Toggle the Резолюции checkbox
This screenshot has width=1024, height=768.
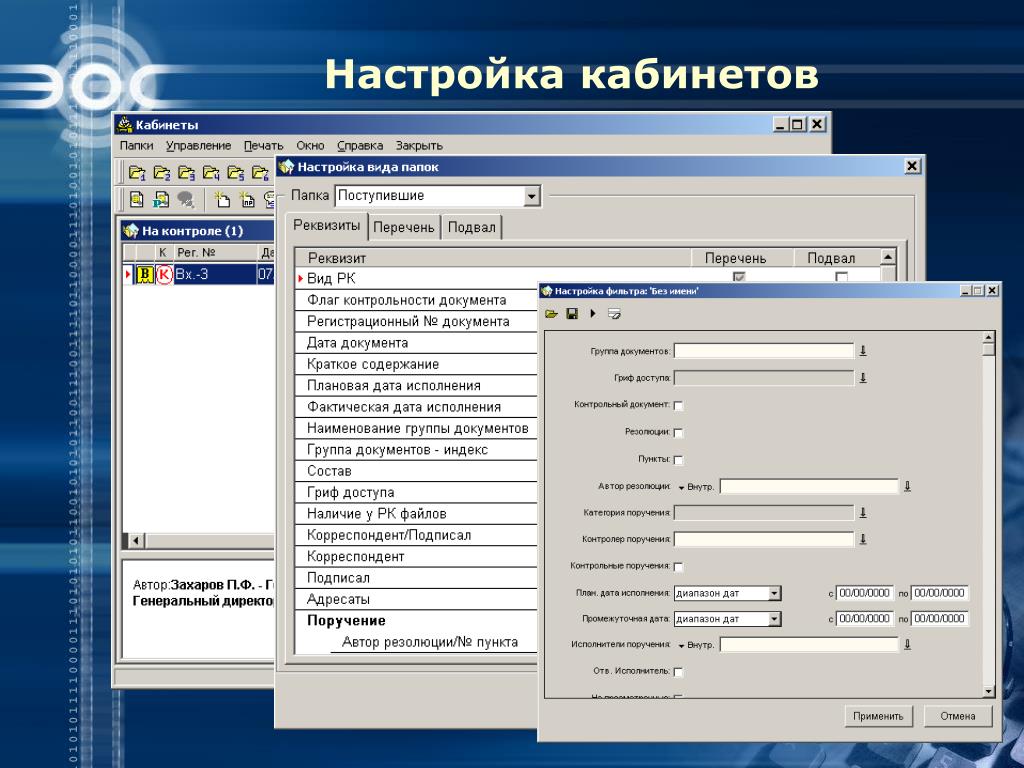click(x=678, y=432)
